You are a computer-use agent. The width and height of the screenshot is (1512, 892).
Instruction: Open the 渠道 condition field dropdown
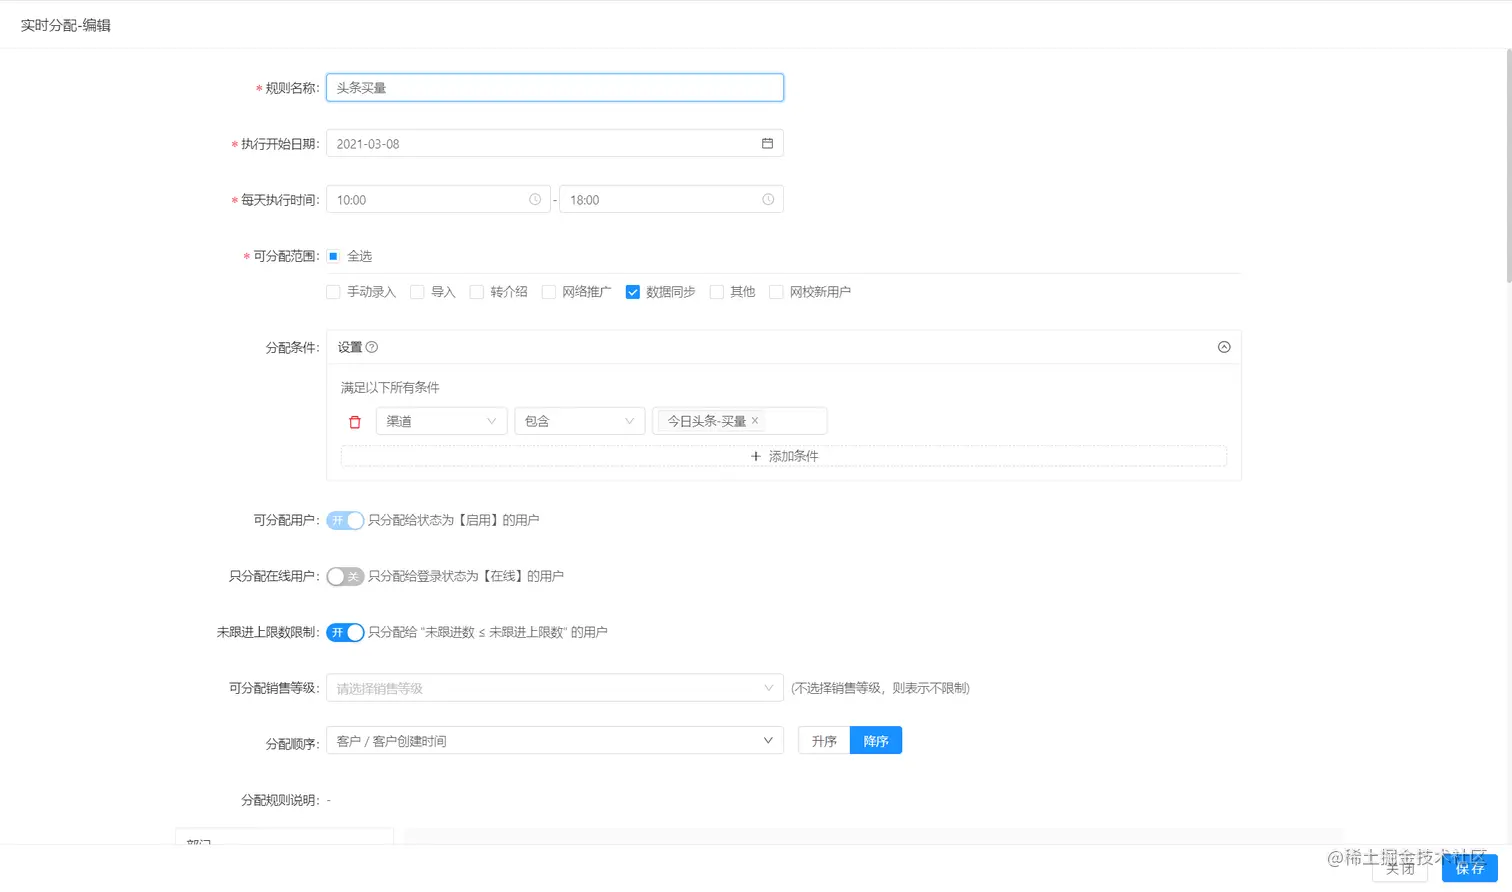click(442, 421)
